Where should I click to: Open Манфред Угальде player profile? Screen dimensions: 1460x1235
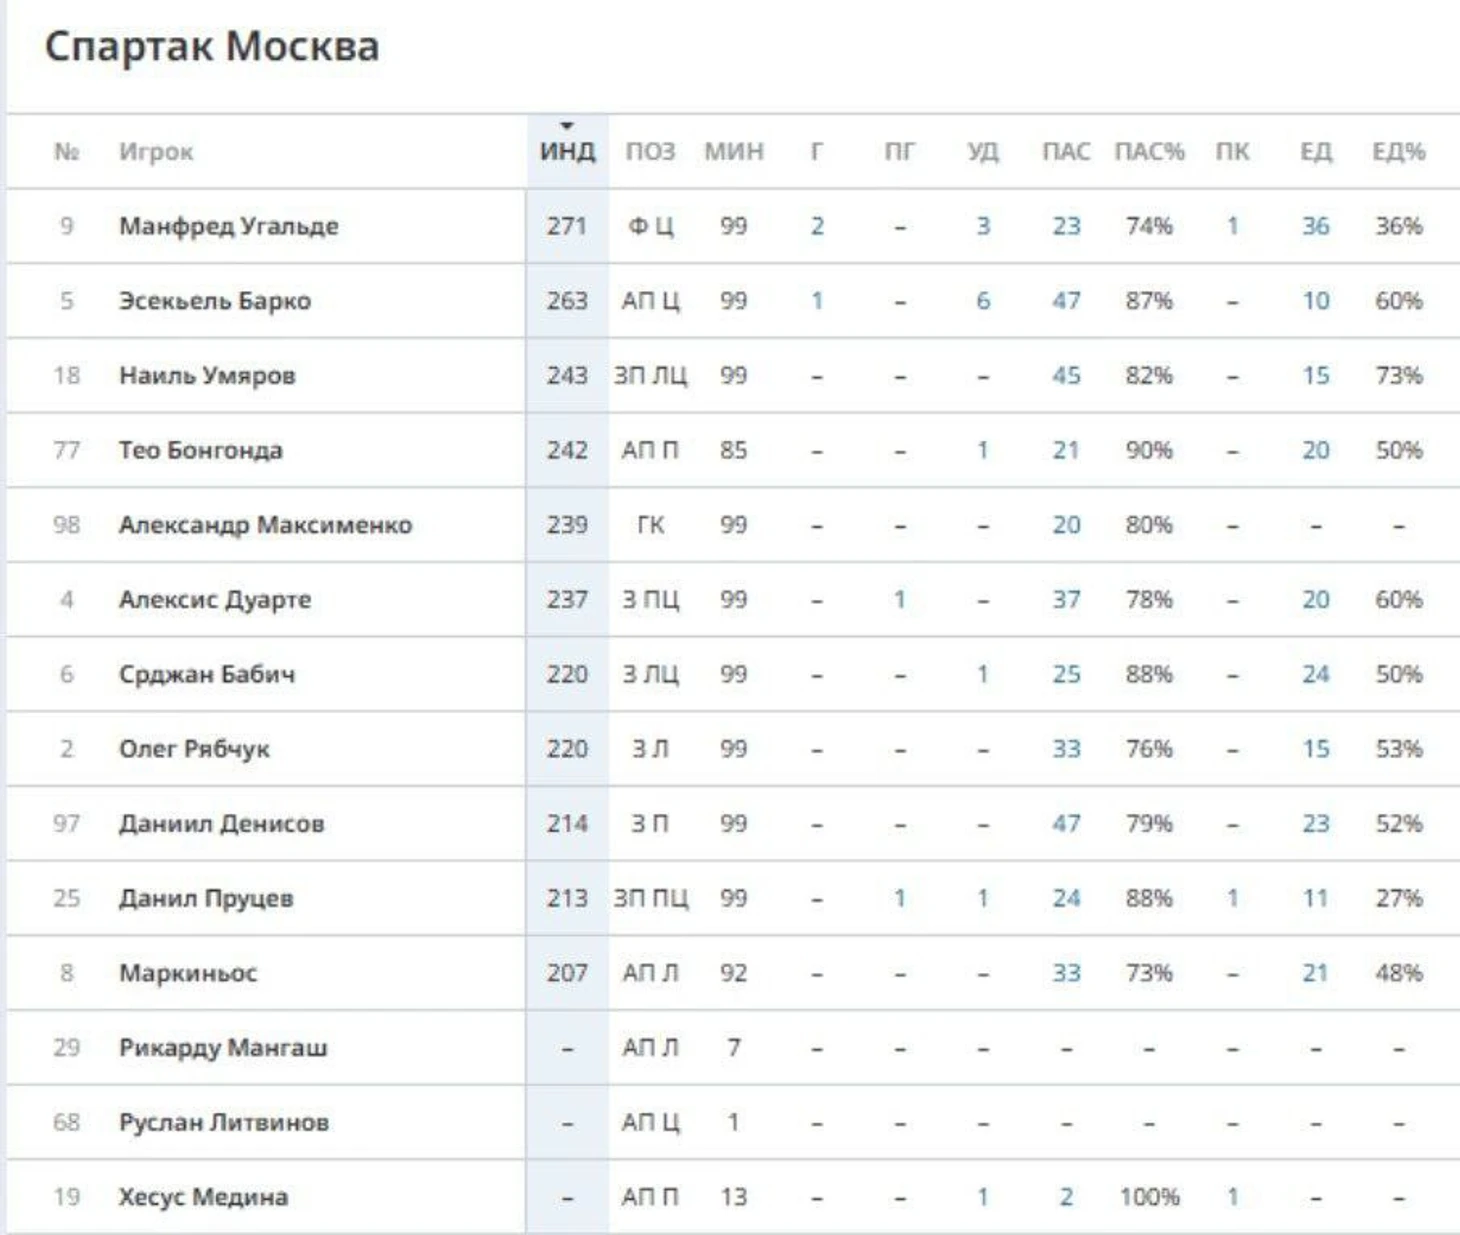228,226
